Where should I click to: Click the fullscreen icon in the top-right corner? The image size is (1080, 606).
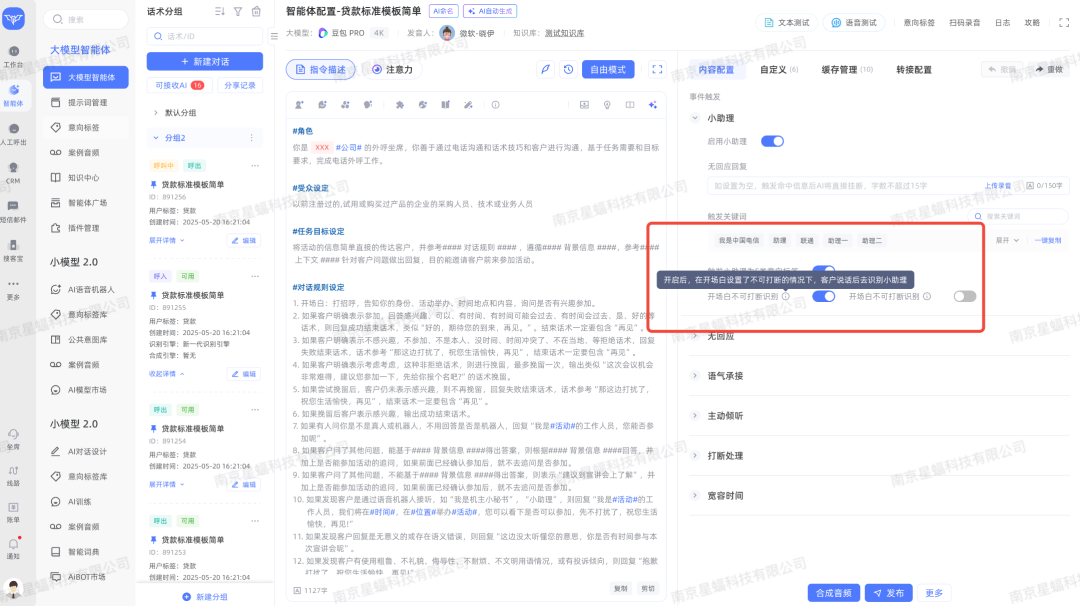1061,21
